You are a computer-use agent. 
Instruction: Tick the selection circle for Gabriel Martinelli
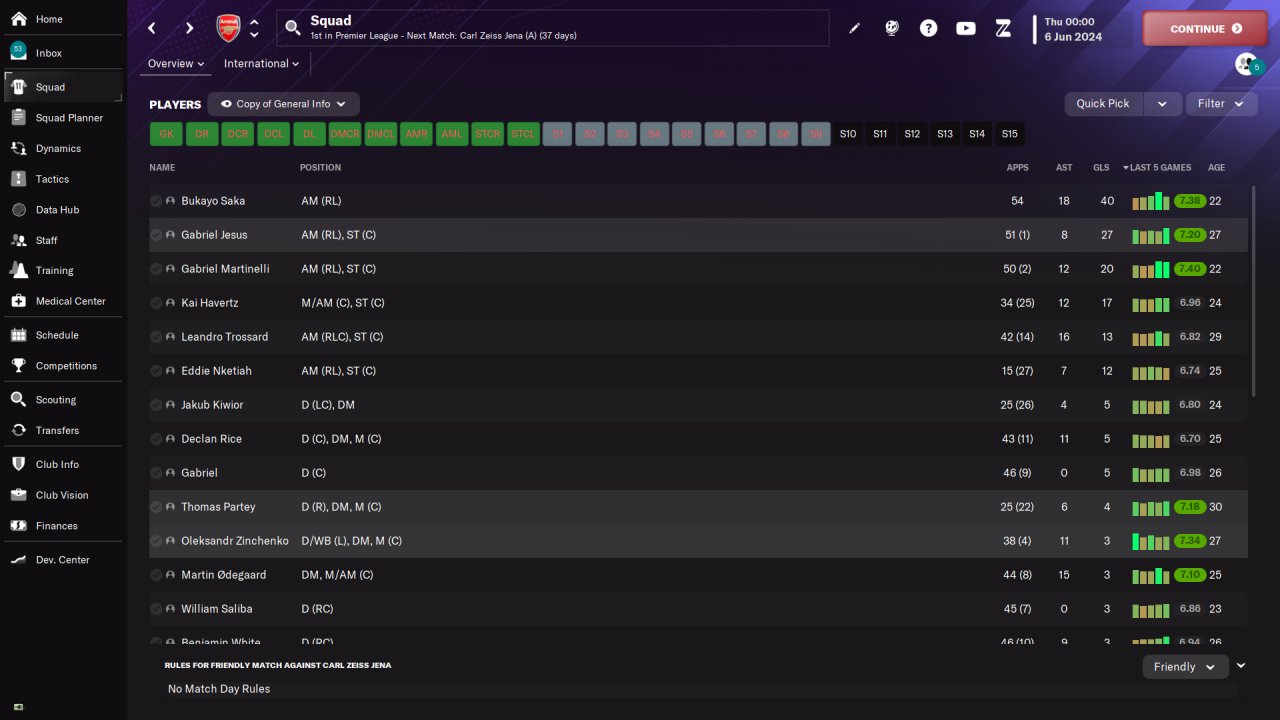coord(156,269)
